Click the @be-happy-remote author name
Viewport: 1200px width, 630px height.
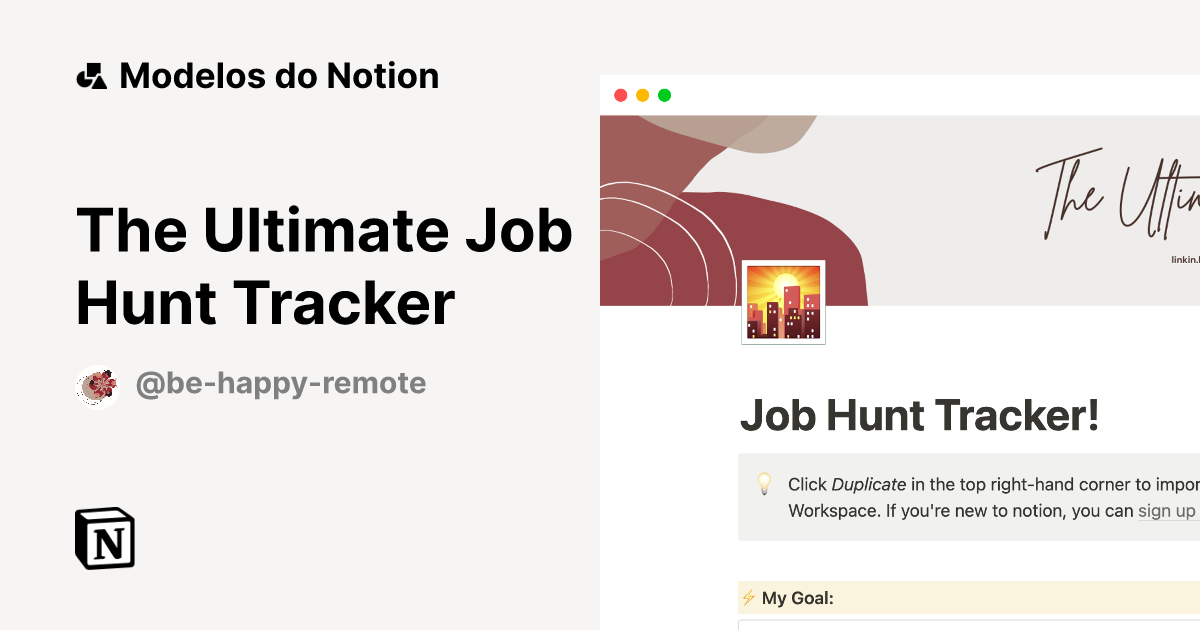(x=281, y=383)
